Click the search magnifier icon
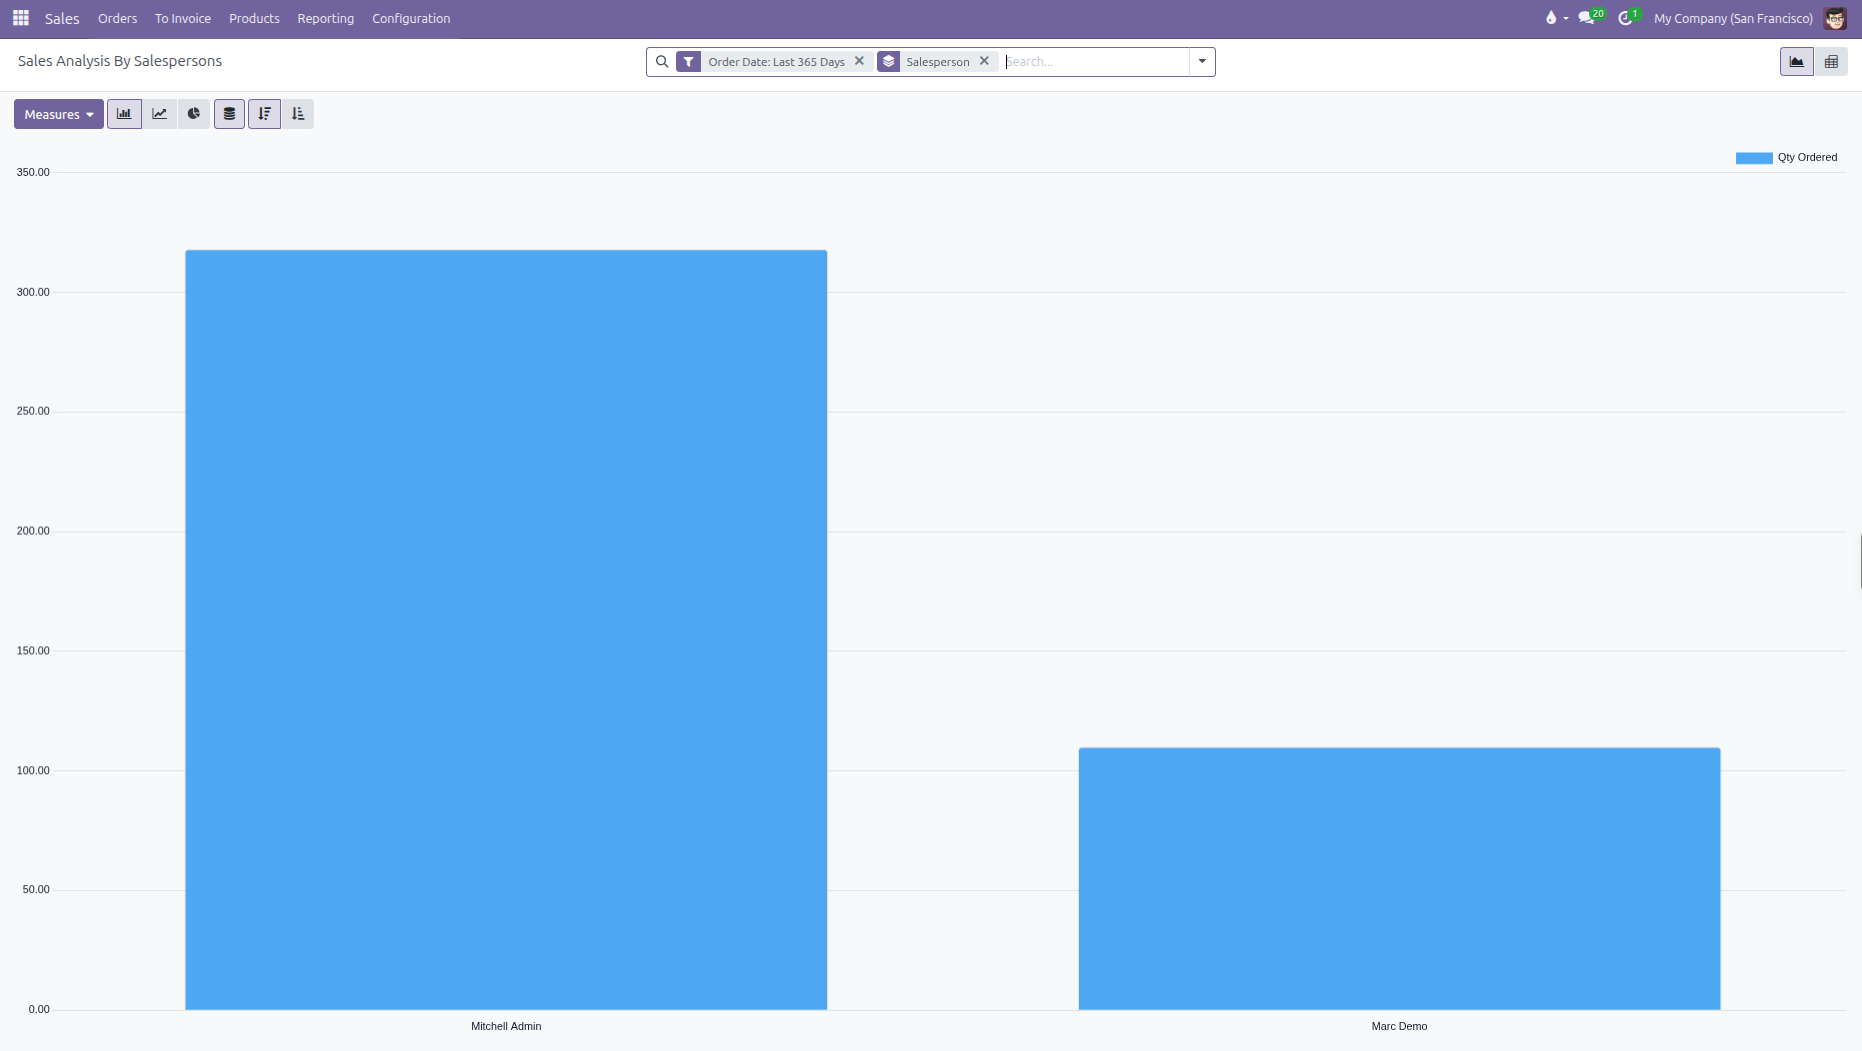Viewport: 1862px width, 1051px height. pos(662,62)
